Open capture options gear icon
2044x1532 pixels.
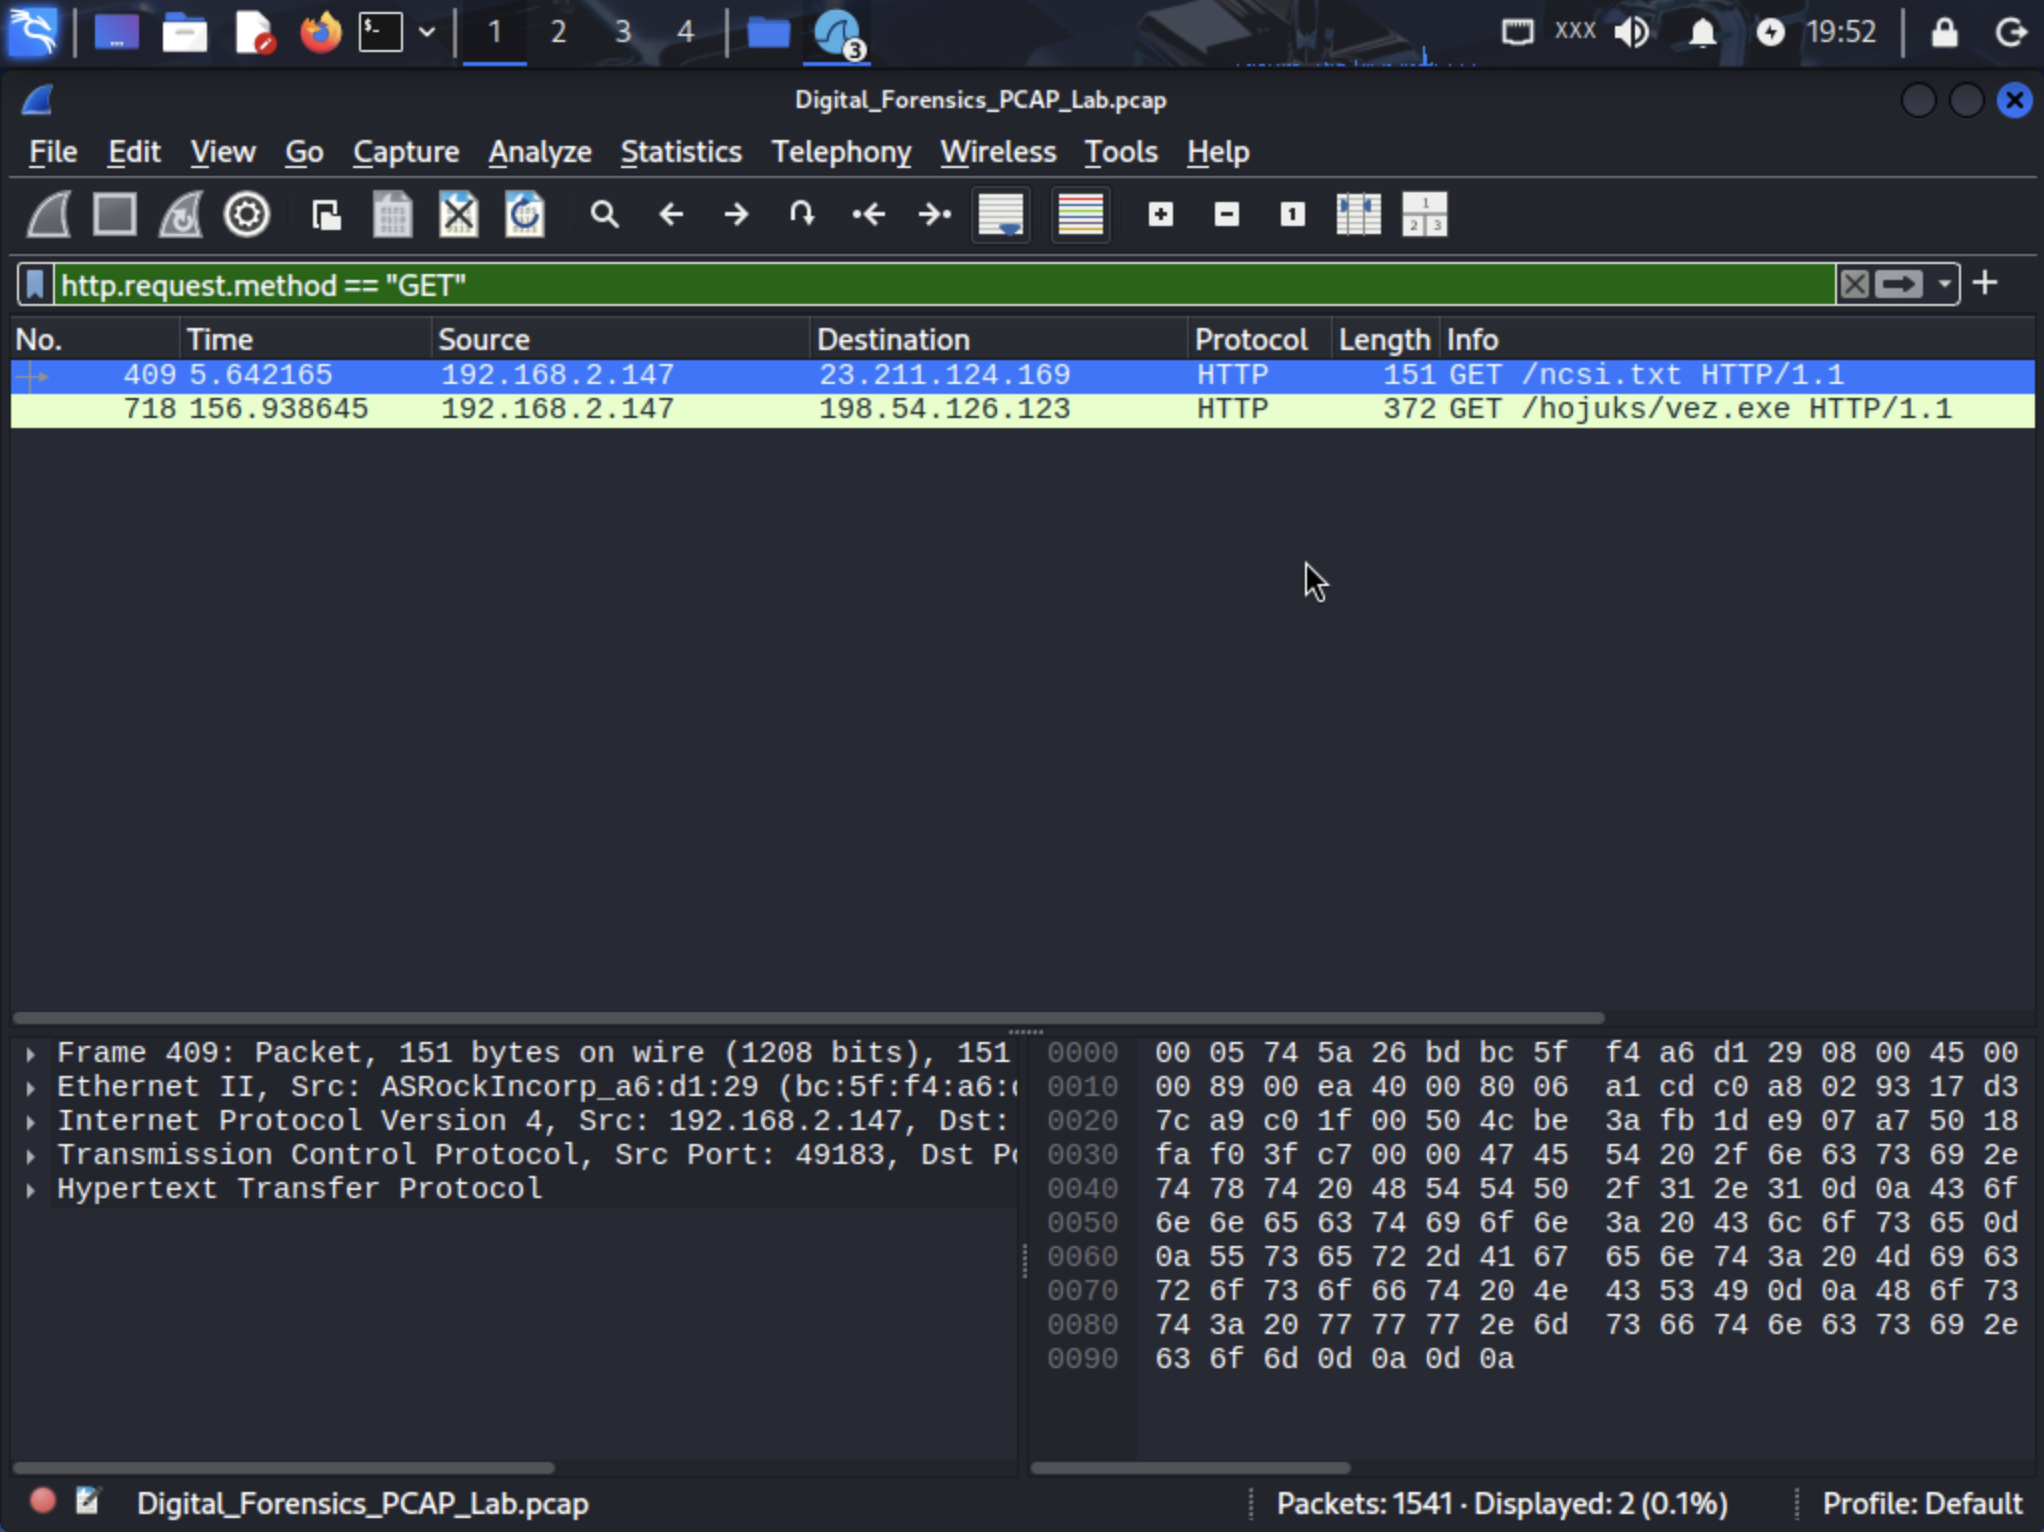click(x=246, y=214)
